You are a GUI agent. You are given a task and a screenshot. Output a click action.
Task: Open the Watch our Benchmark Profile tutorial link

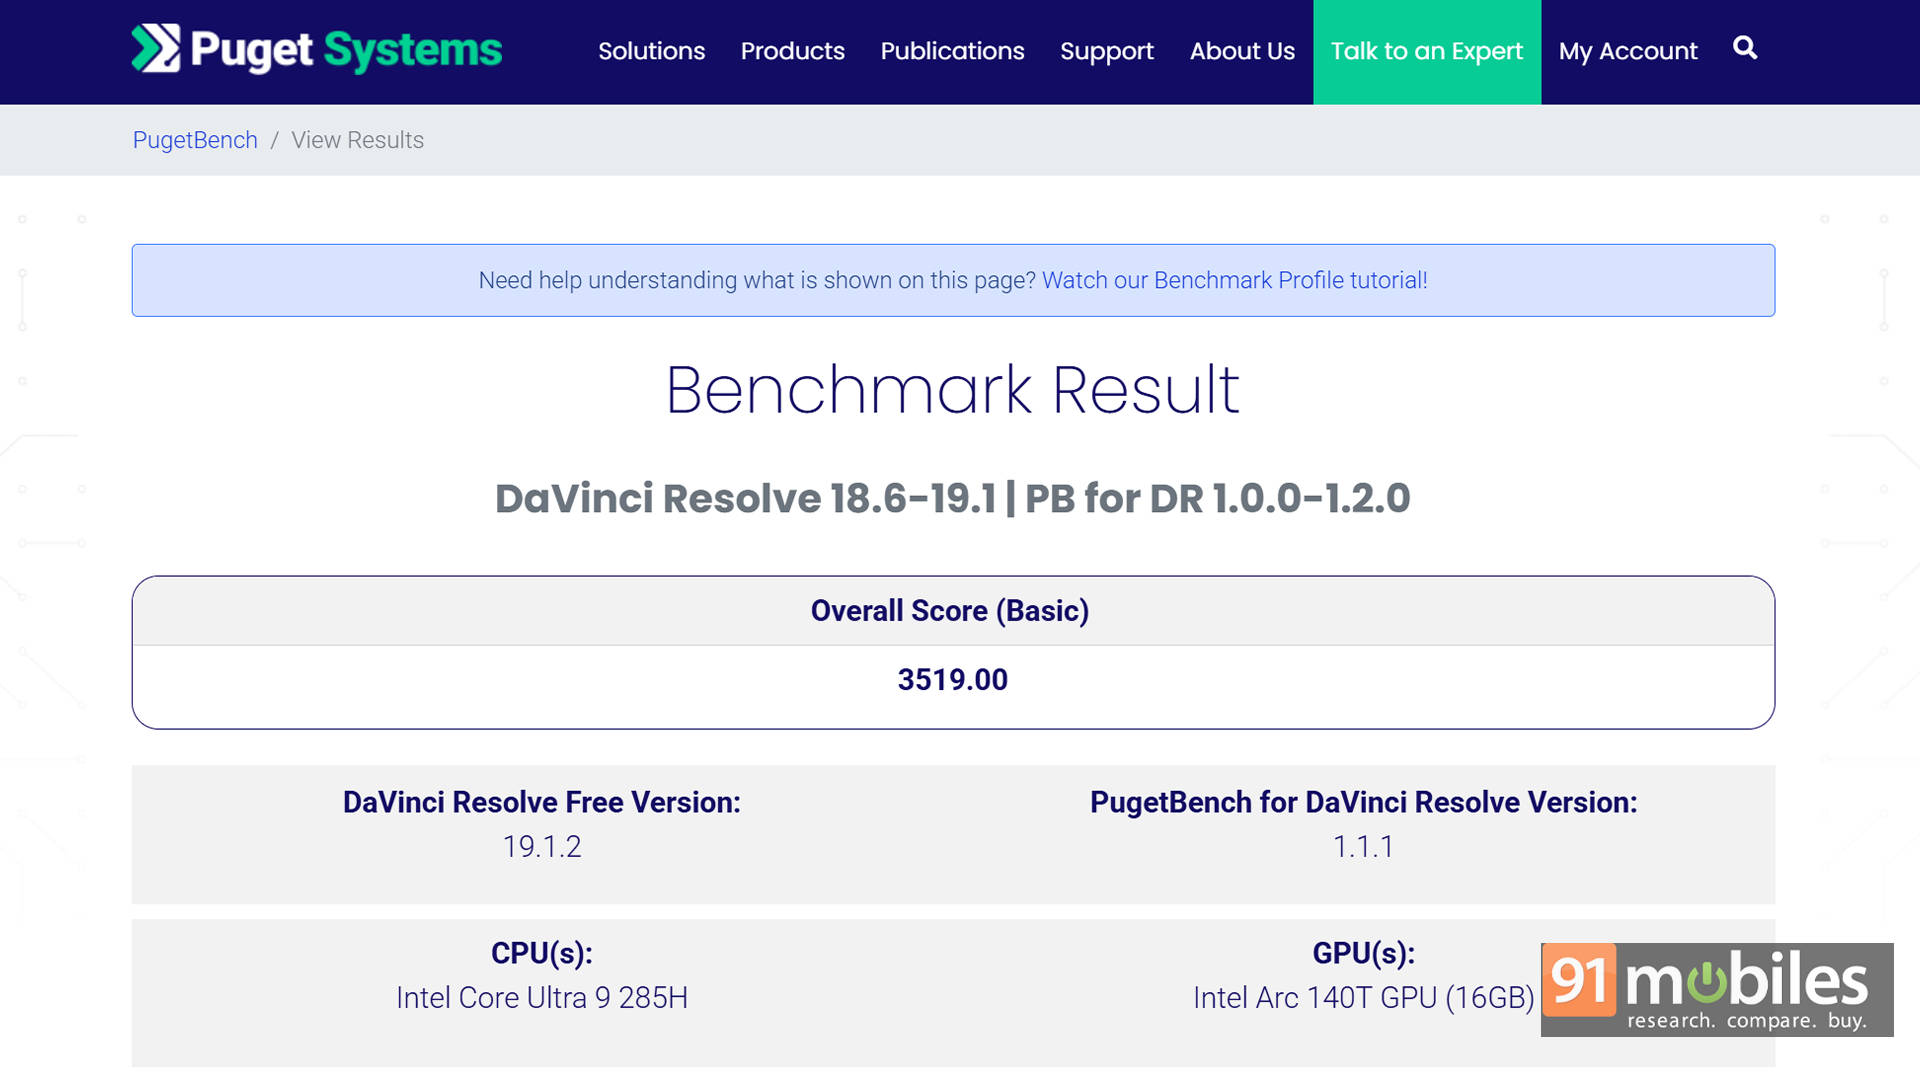tap(1235, 280)
